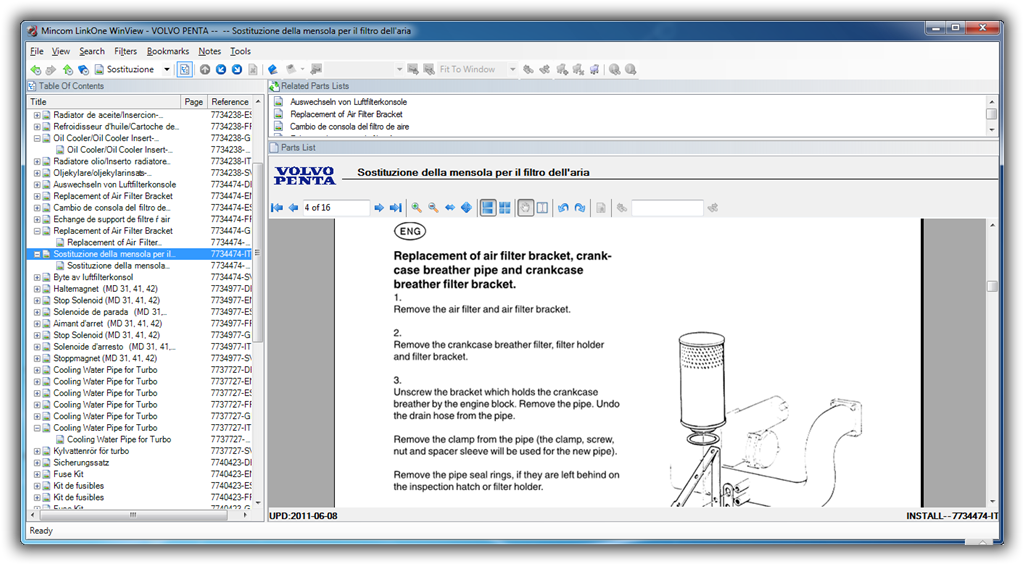Open the File menu
The image size is (1024, 565).
pyautogui.click(x=37, y=51)
